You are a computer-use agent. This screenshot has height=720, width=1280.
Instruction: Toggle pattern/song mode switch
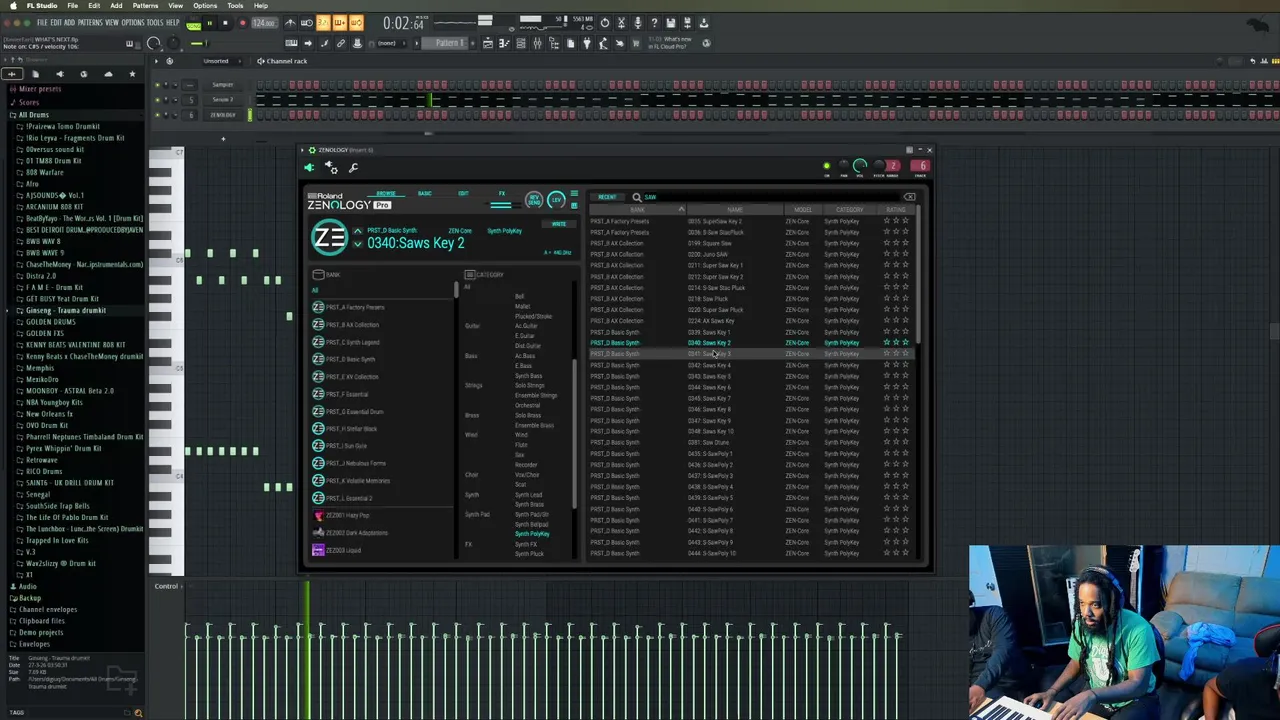click(x=194, y=22)
